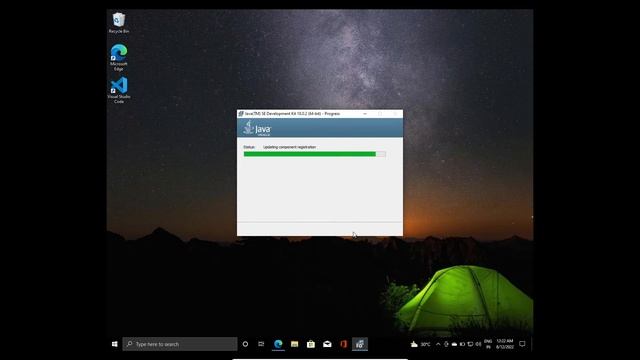640x360 pixels.
Task: Open the Recycle Bin desktop icon
Action: point(119,22)
